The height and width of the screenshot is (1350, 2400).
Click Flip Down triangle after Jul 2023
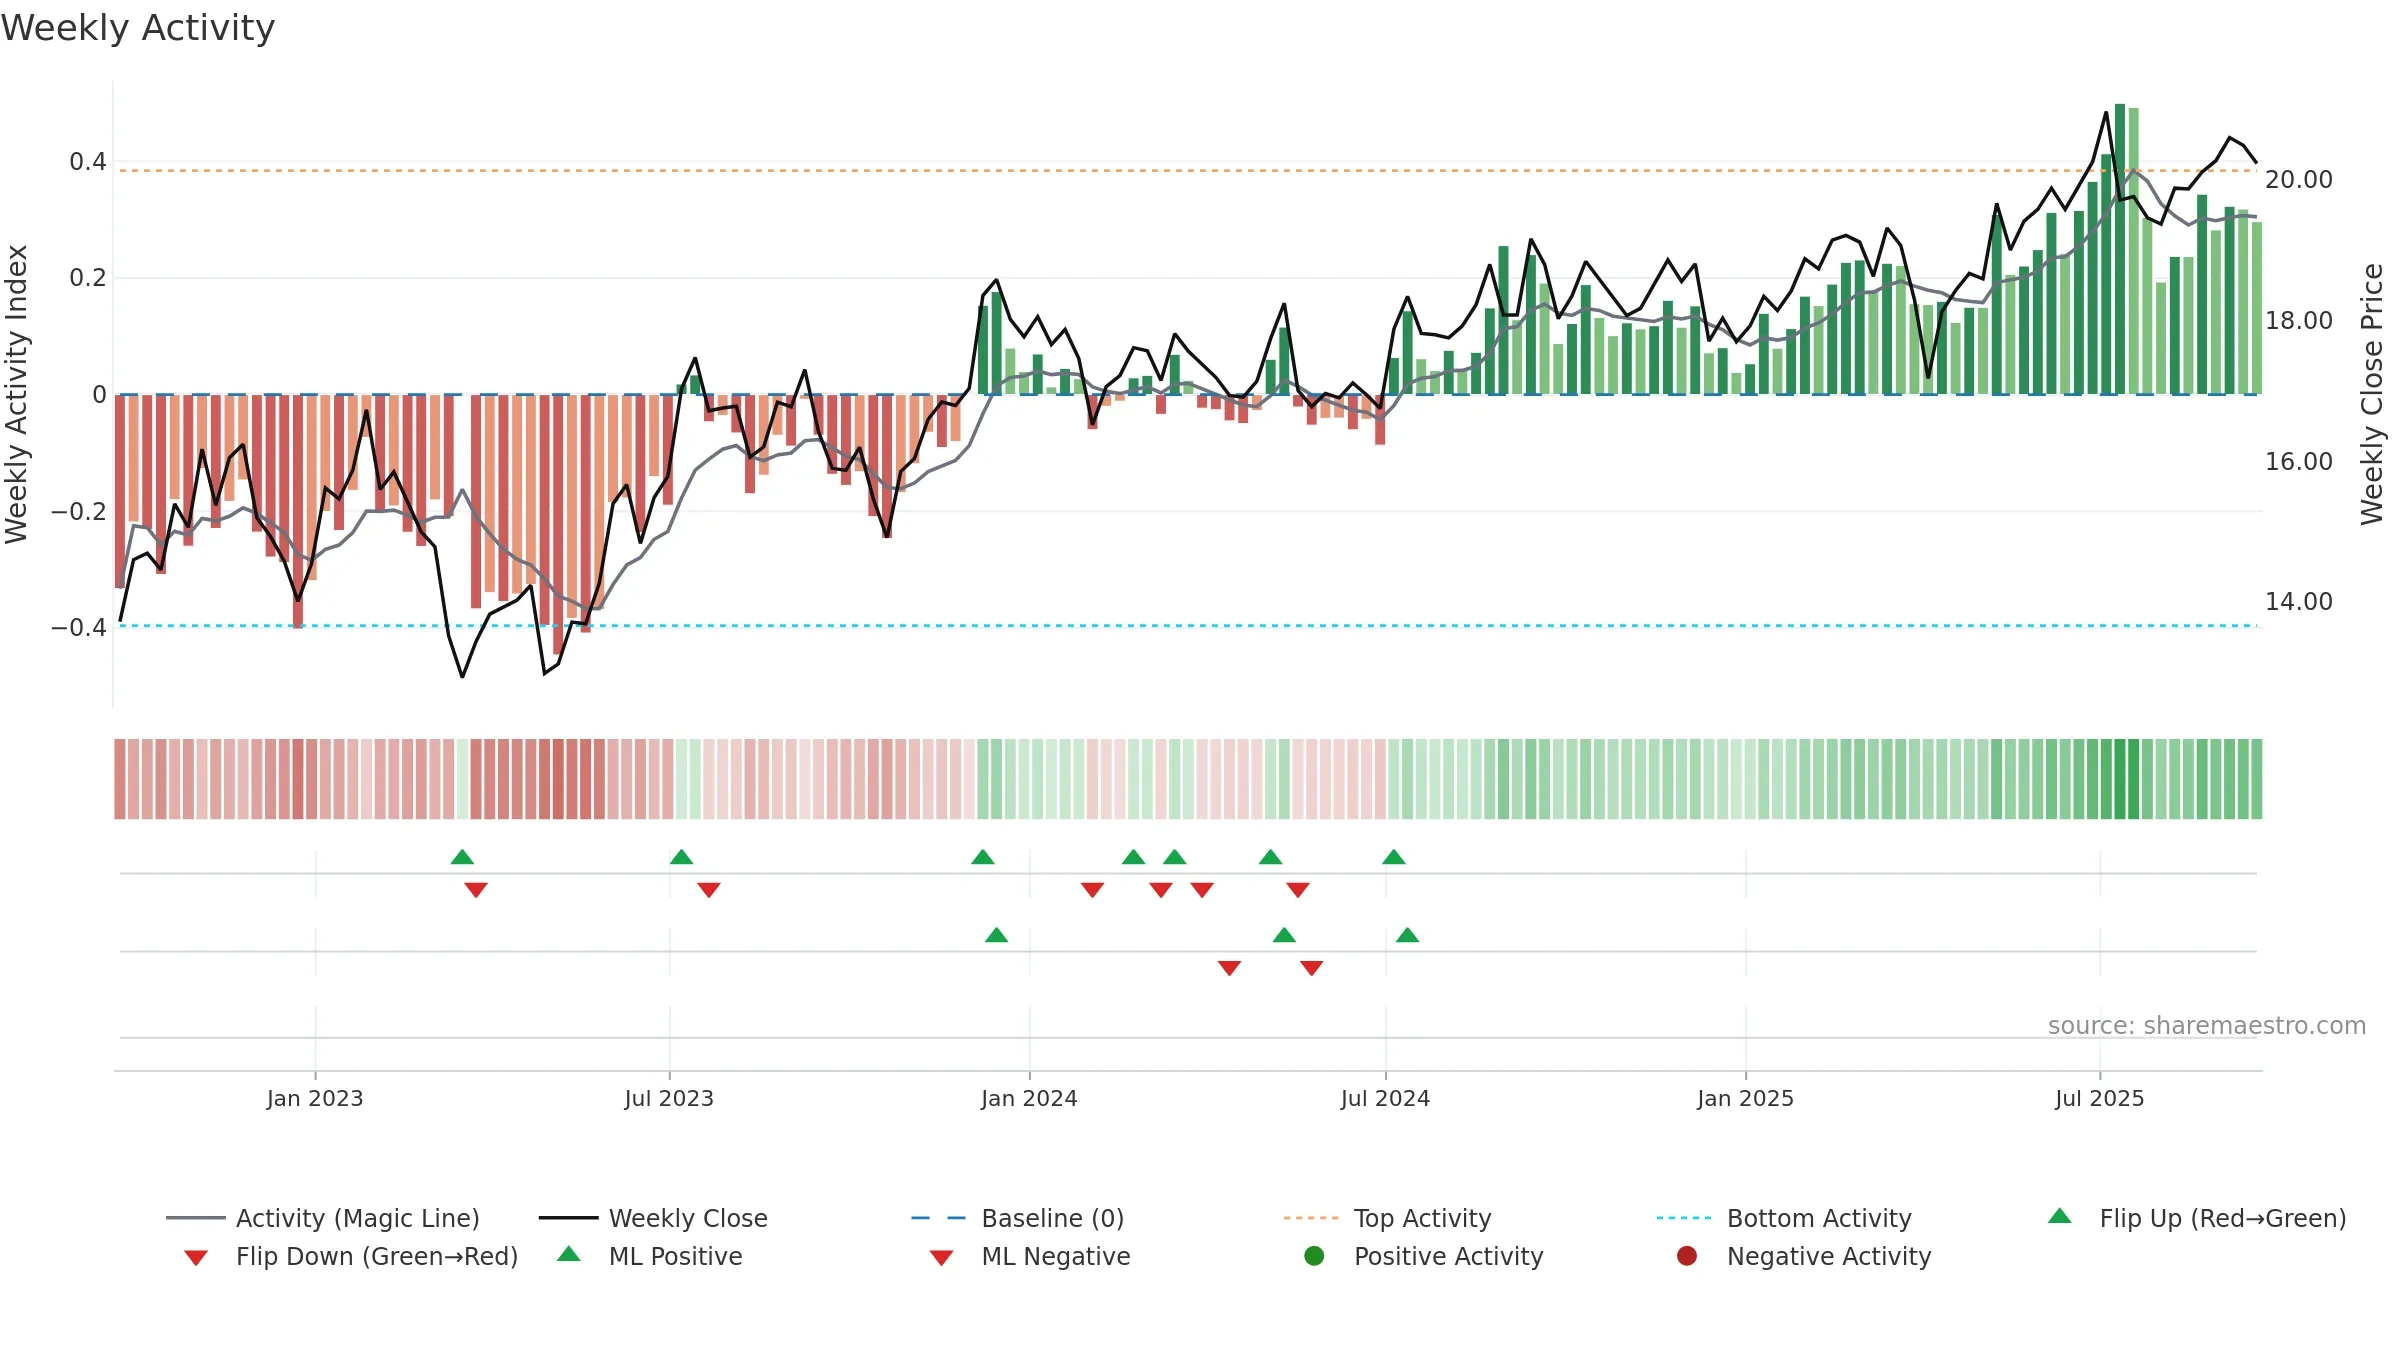pos(709,890)
